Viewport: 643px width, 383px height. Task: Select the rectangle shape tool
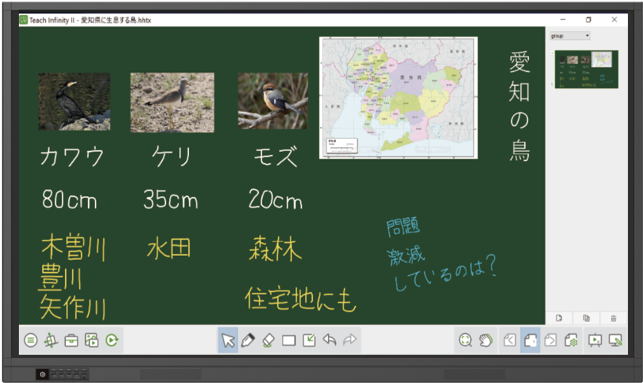289,340
